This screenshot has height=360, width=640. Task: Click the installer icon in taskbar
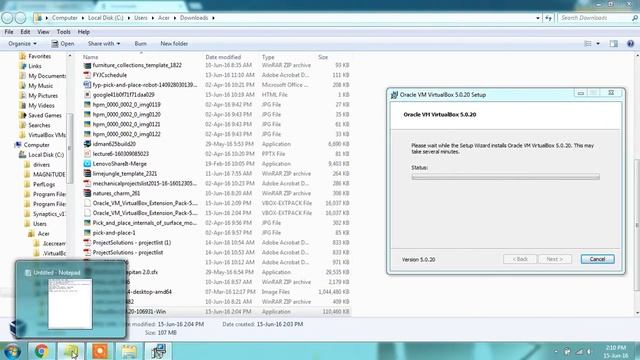[x=158, y=351]
